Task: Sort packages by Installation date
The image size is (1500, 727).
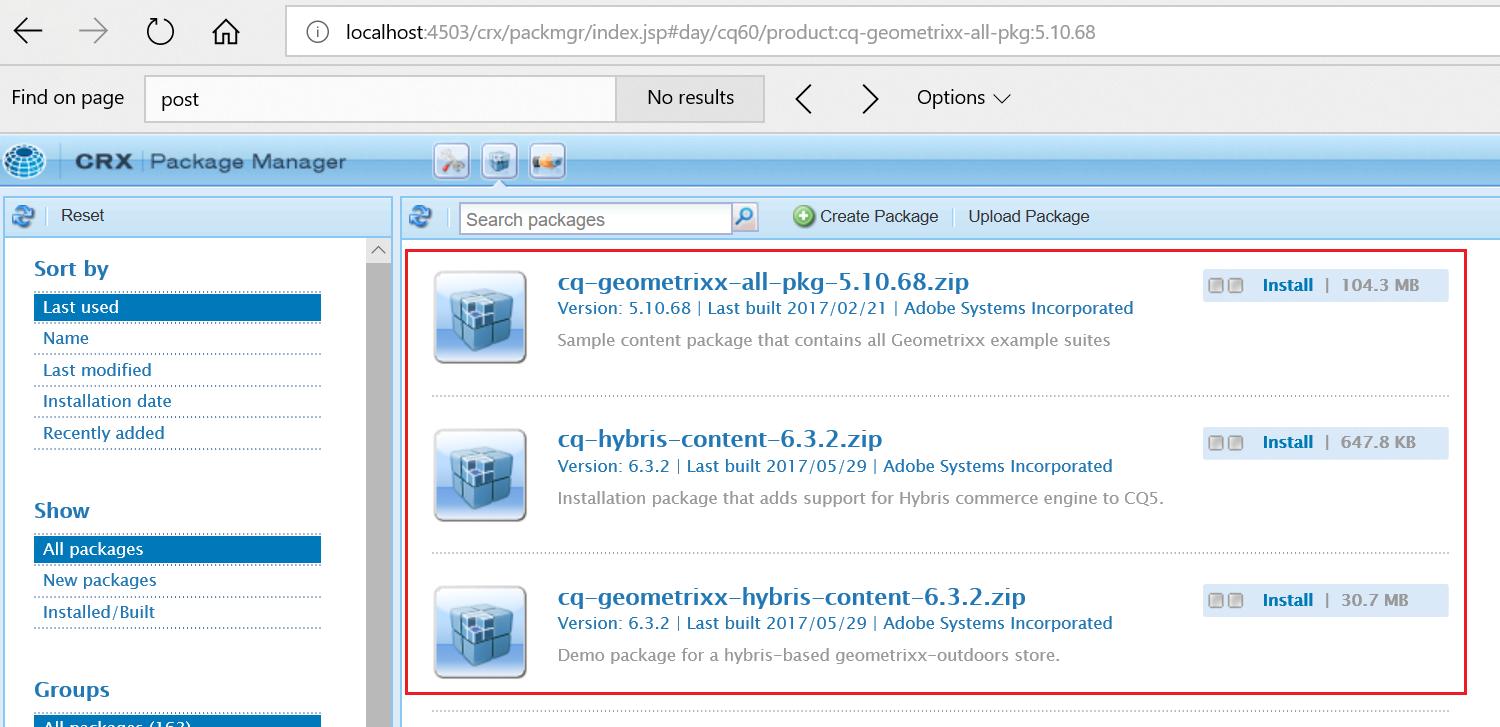Action: 177,401
